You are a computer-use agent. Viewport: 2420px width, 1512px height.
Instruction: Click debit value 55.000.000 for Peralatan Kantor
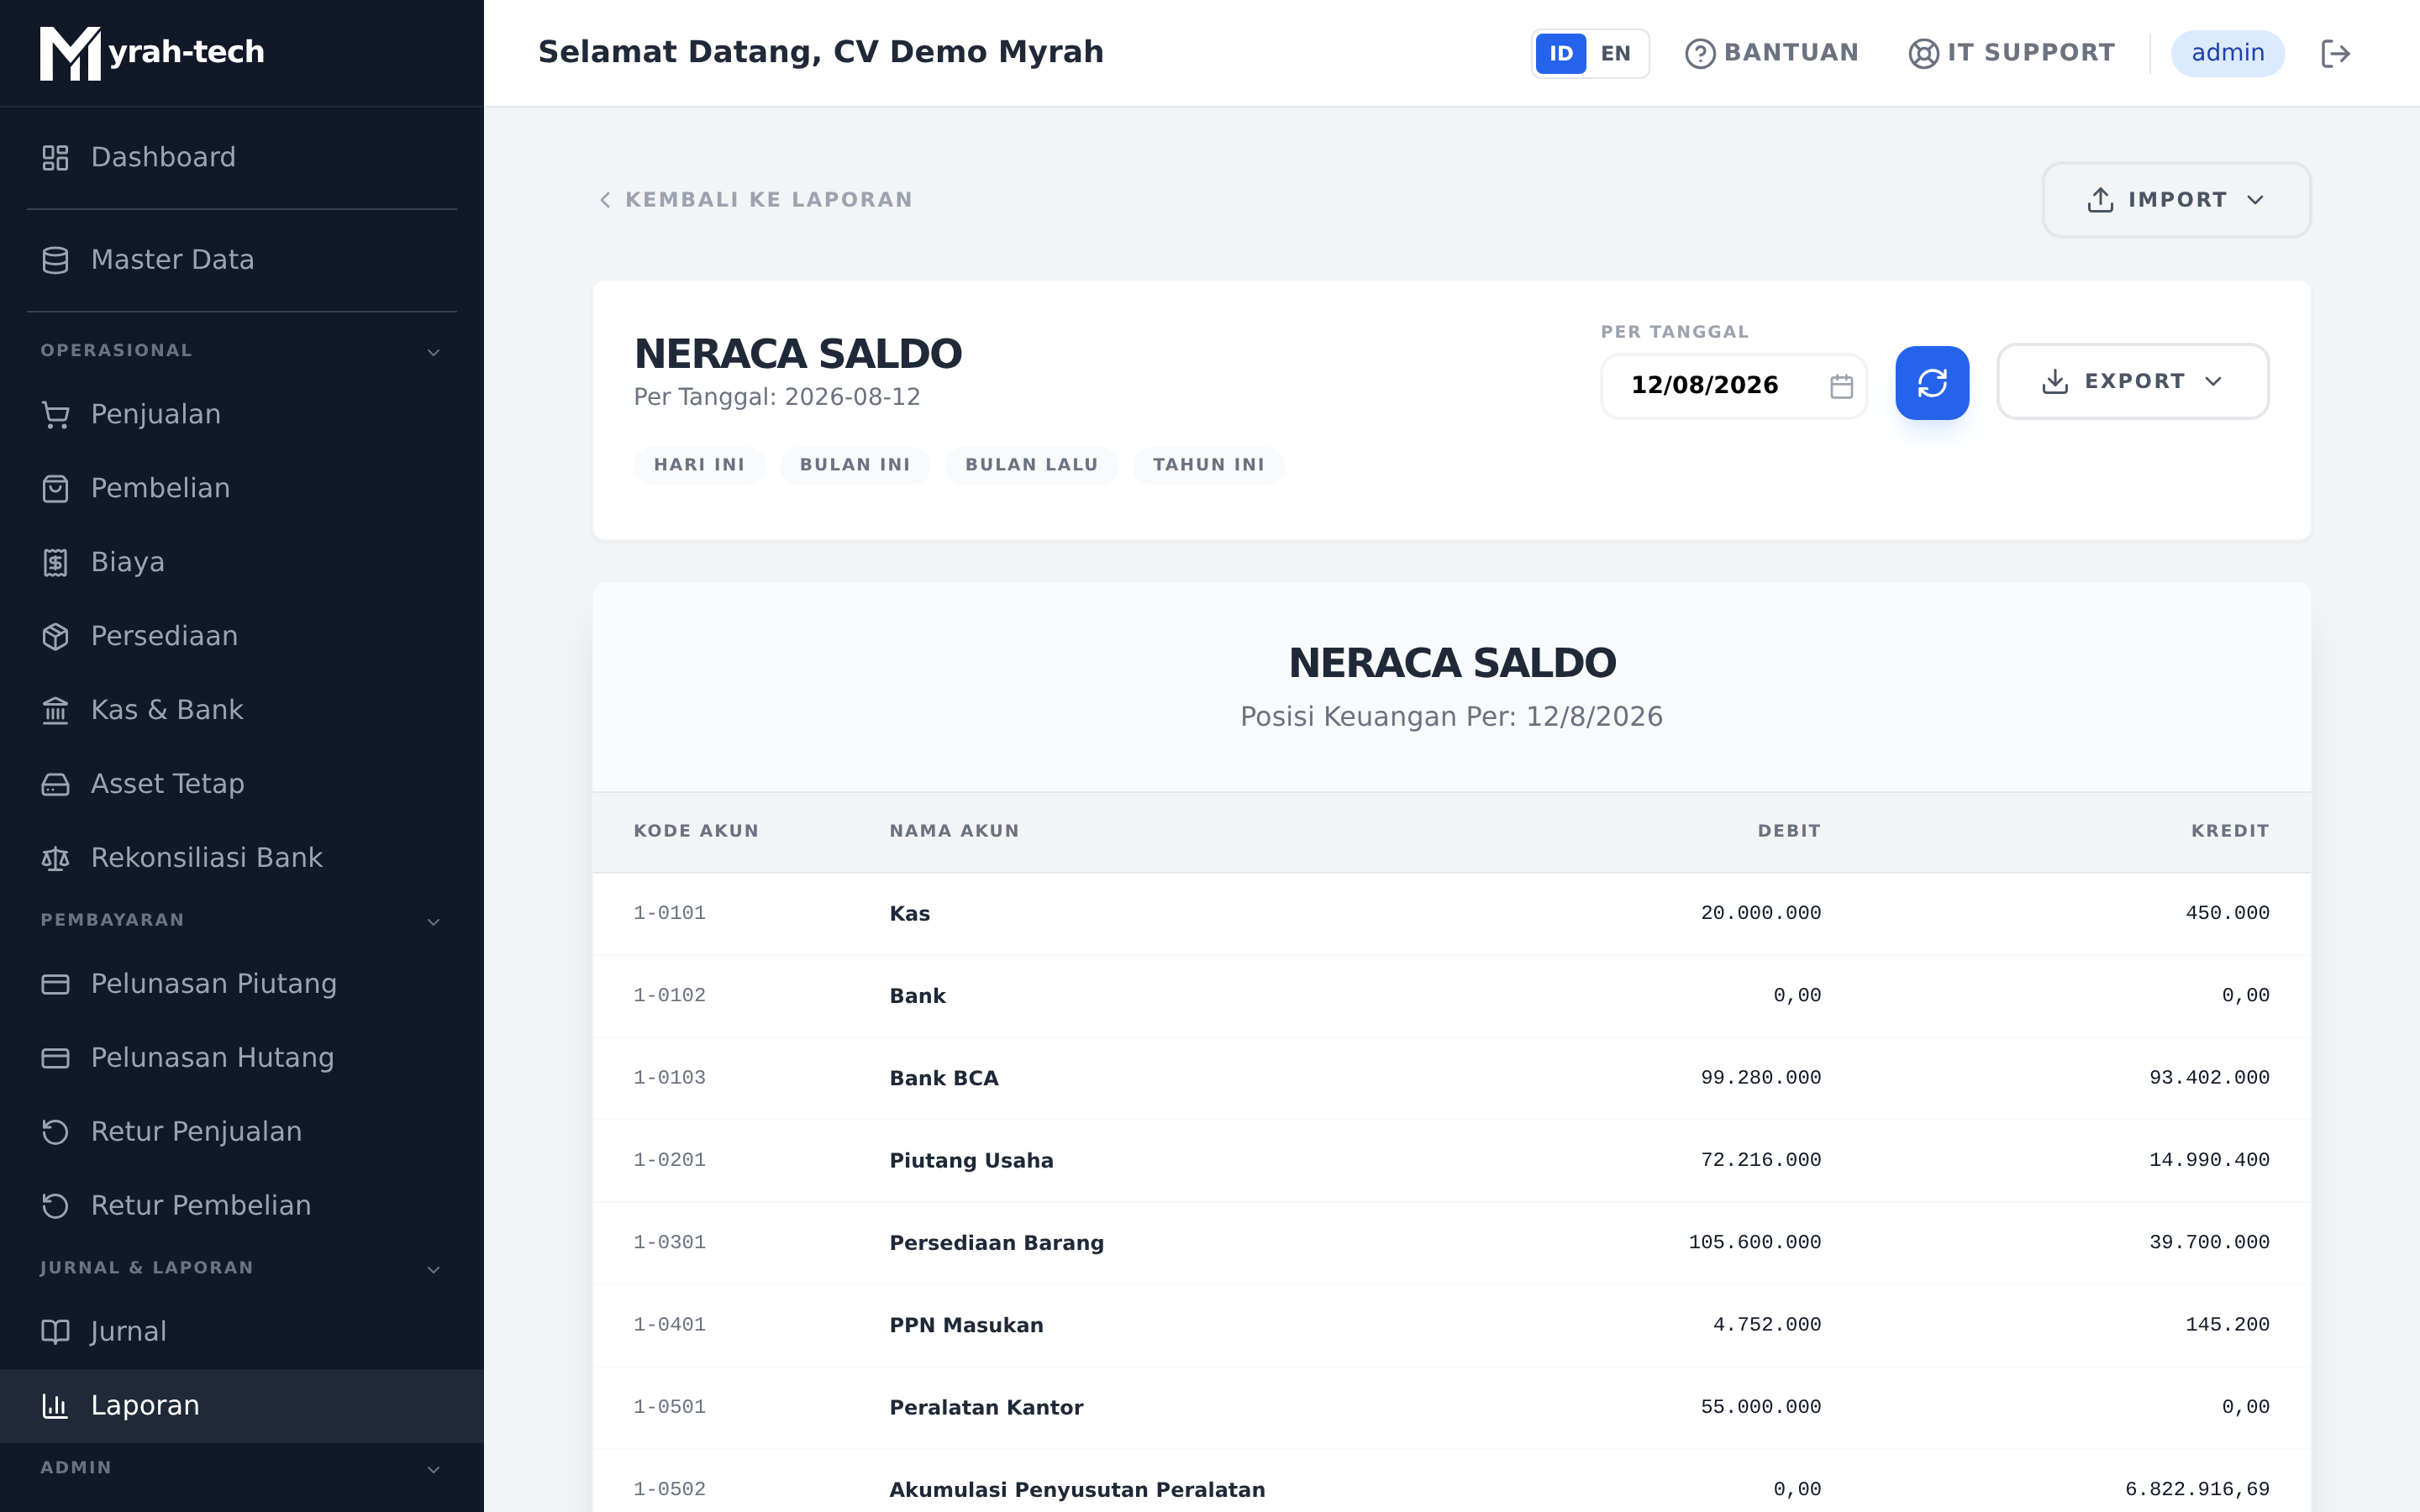coord(1761,1408)
